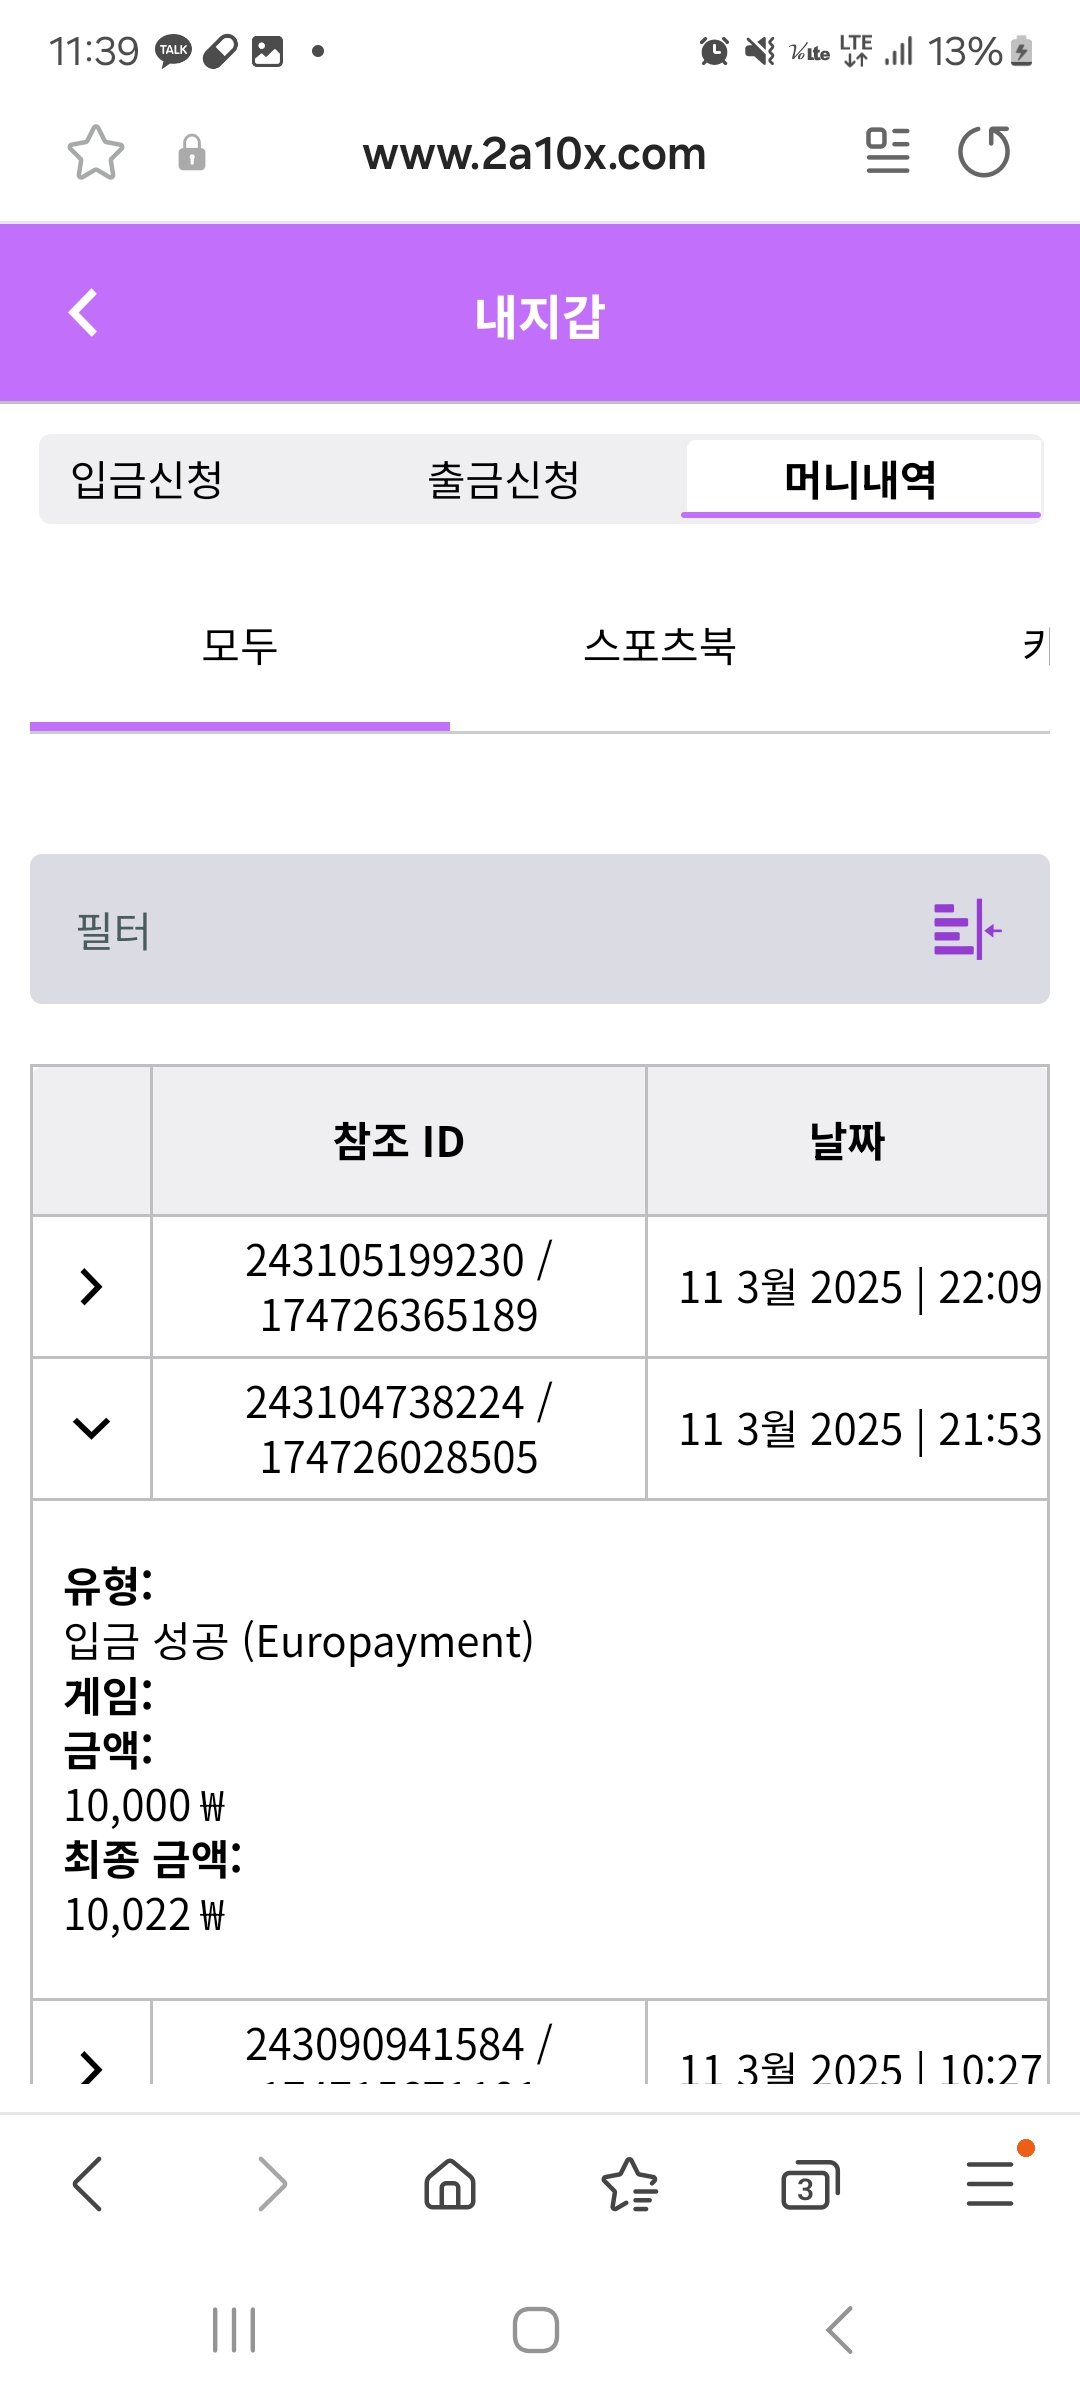Select the 스포츠북 category tab
This screenshot has width=1080, height=2400.
[x=660, y=646]
